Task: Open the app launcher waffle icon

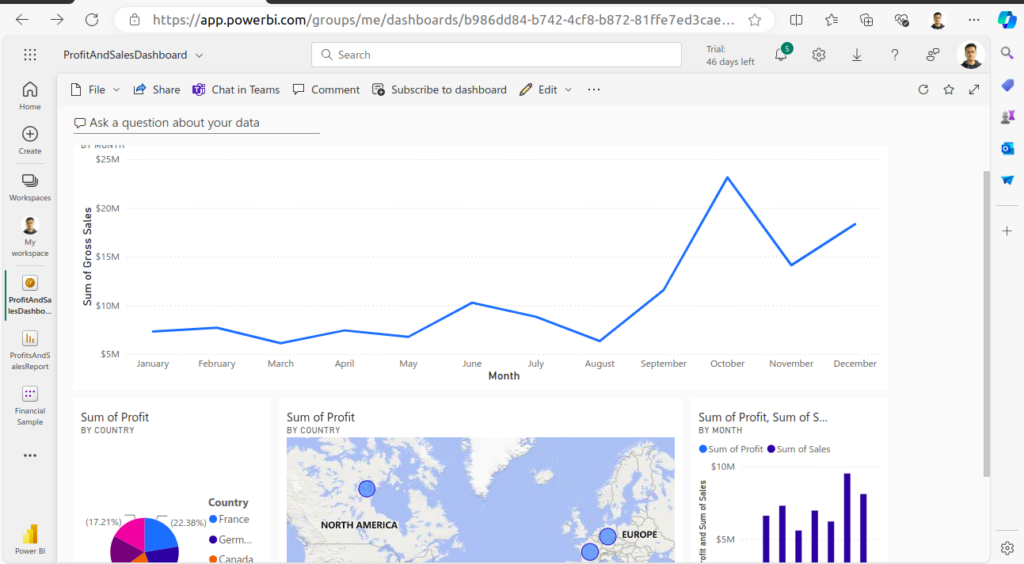Action: [x=30, y=55]
